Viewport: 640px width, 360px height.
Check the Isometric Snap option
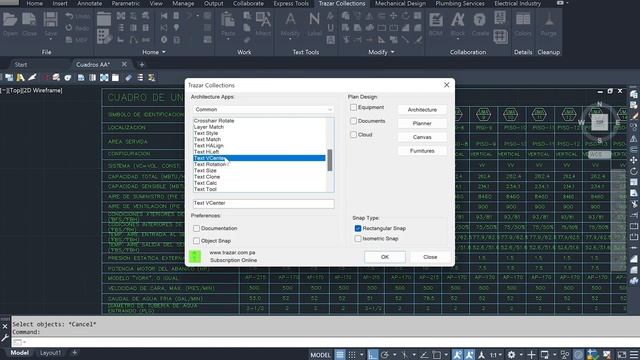coord(358,238)
